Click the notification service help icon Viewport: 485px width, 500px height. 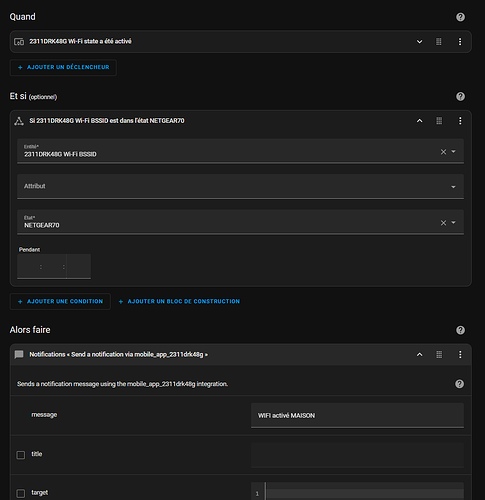pos(459,384)
